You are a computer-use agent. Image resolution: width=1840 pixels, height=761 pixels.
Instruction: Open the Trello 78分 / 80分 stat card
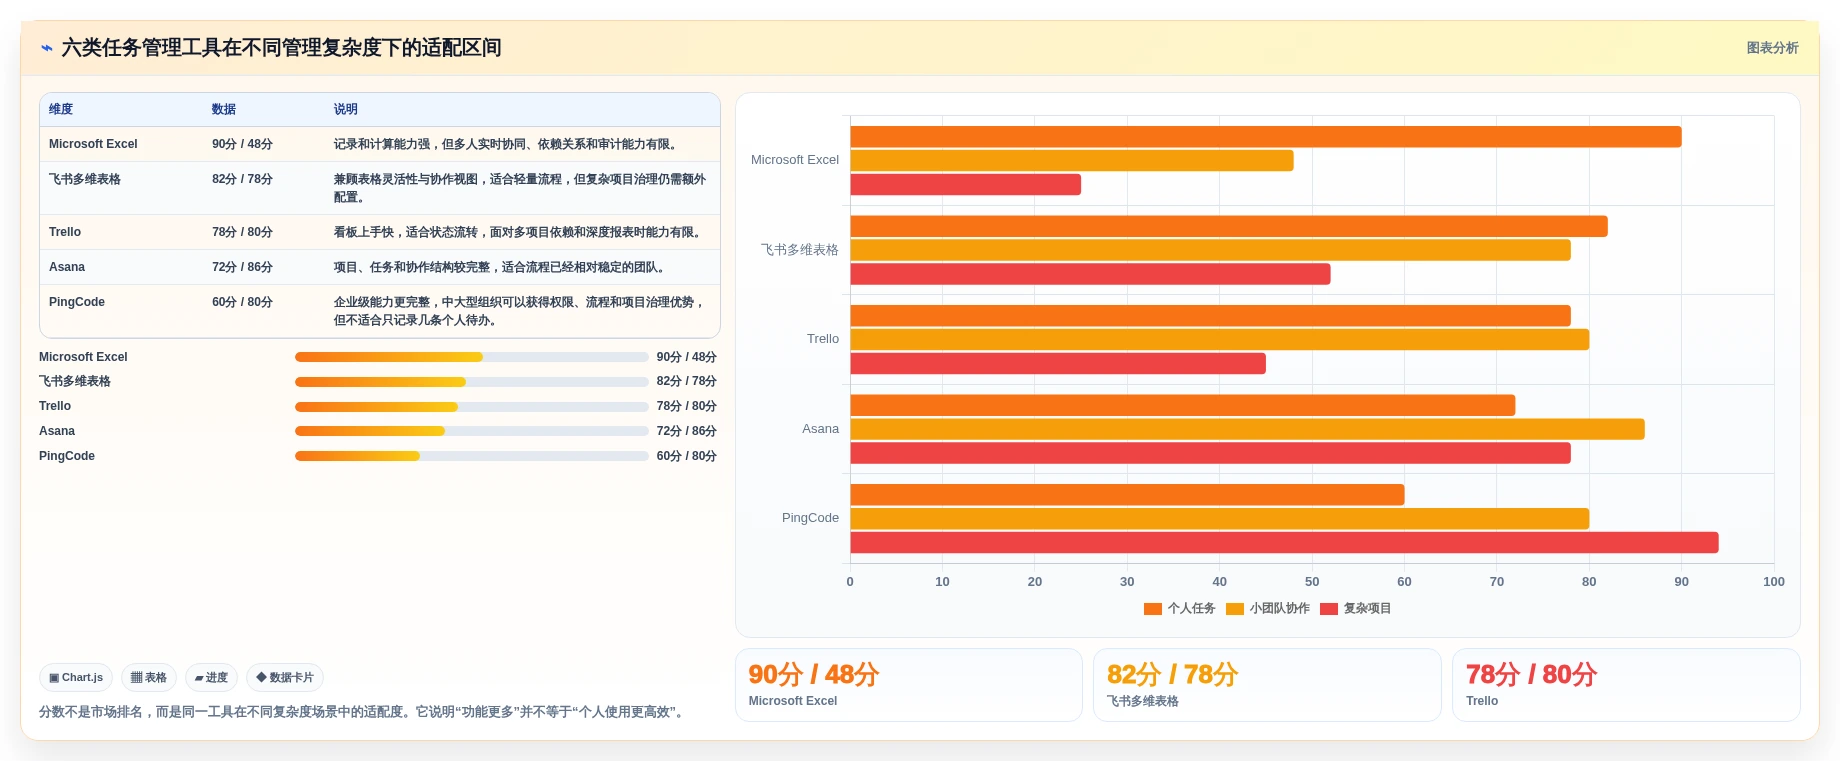[x=1626, y=685]
